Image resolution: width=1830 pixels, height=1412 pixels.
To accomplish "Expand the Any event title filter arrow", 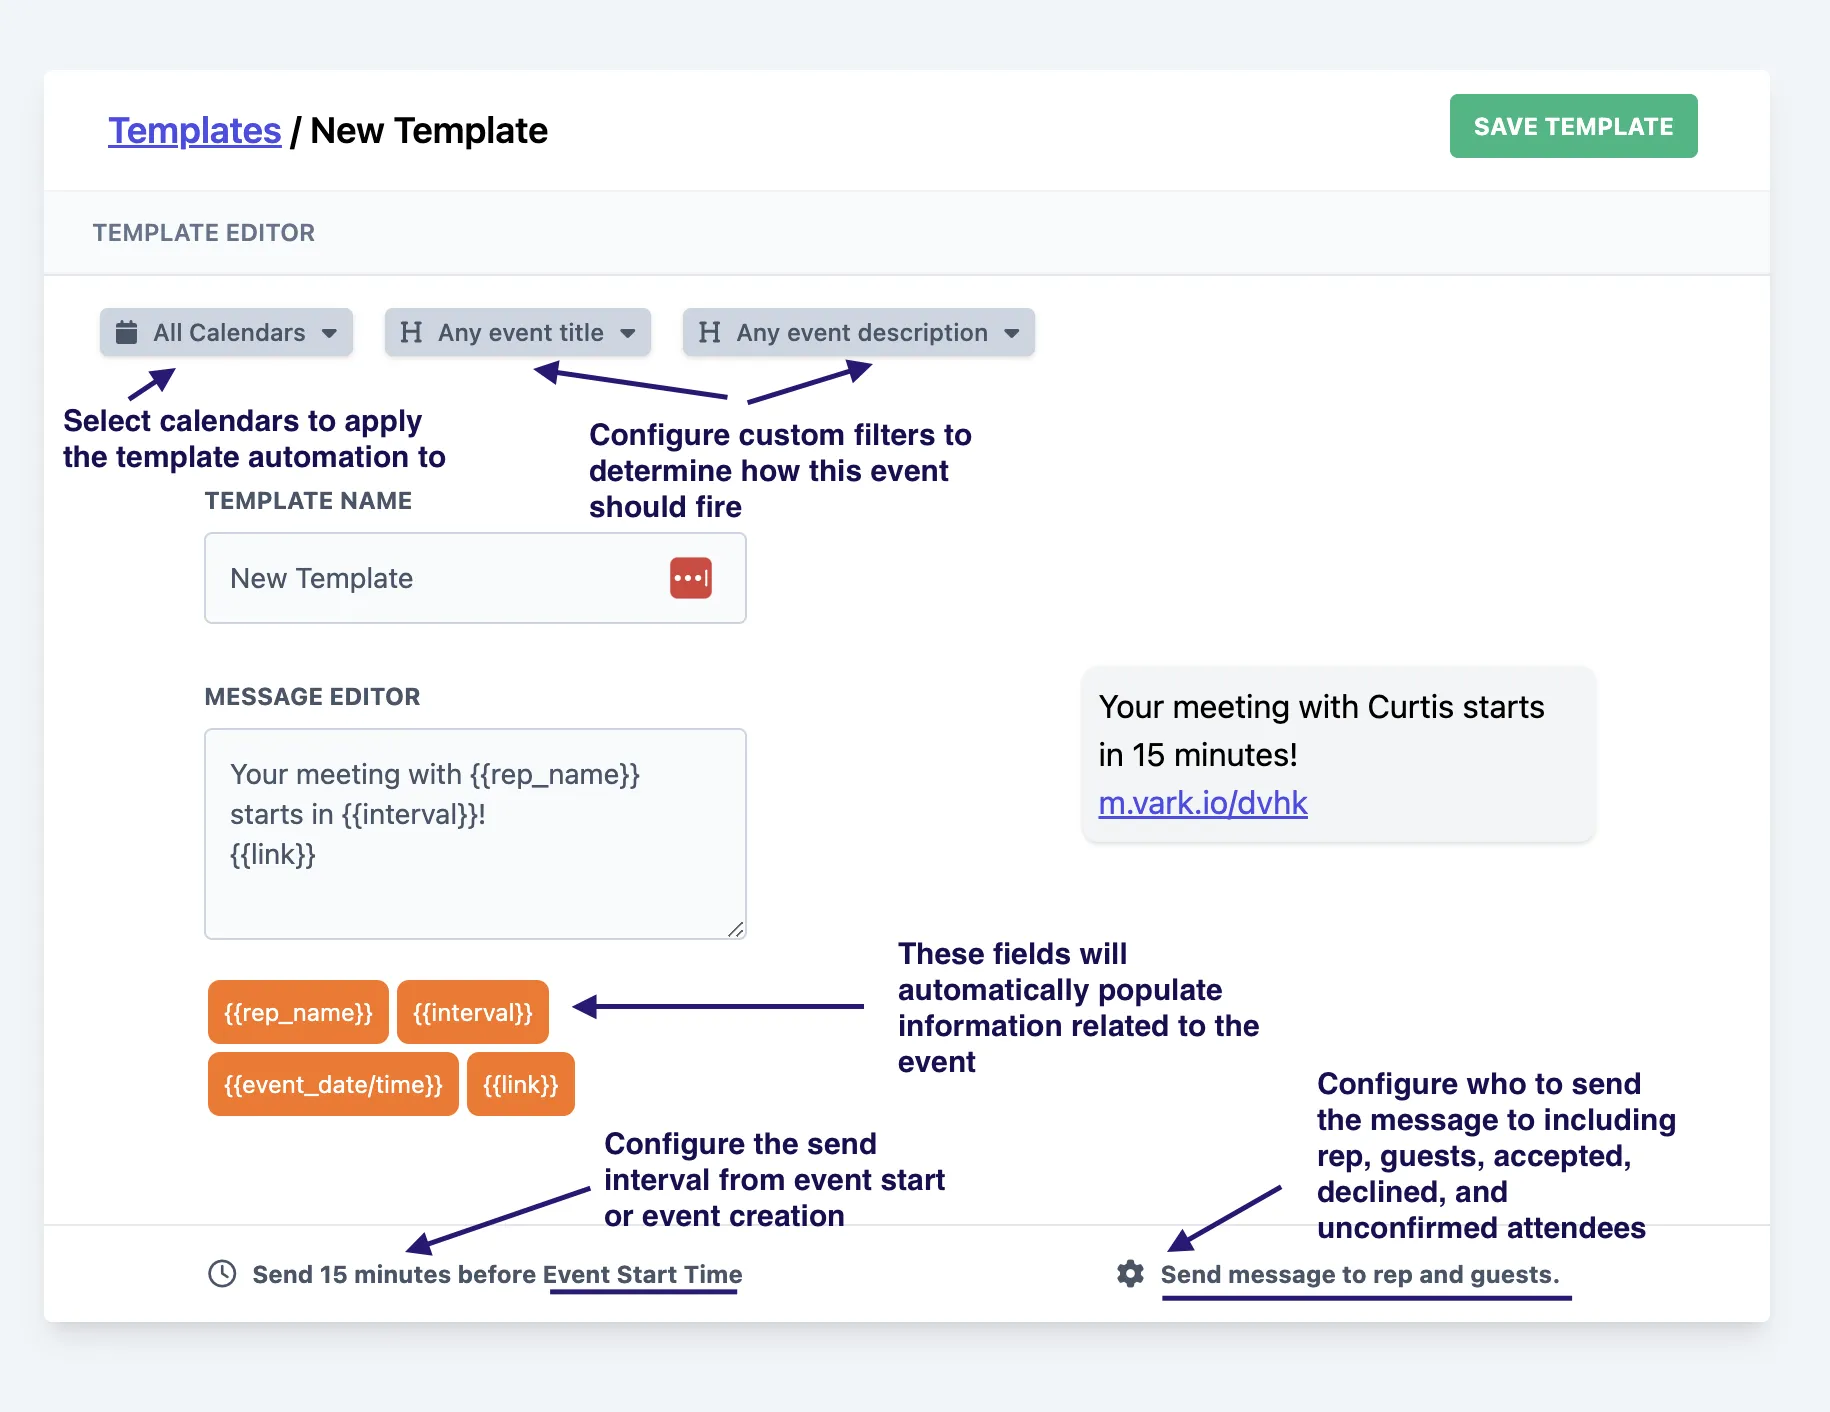I will [628, 333].
